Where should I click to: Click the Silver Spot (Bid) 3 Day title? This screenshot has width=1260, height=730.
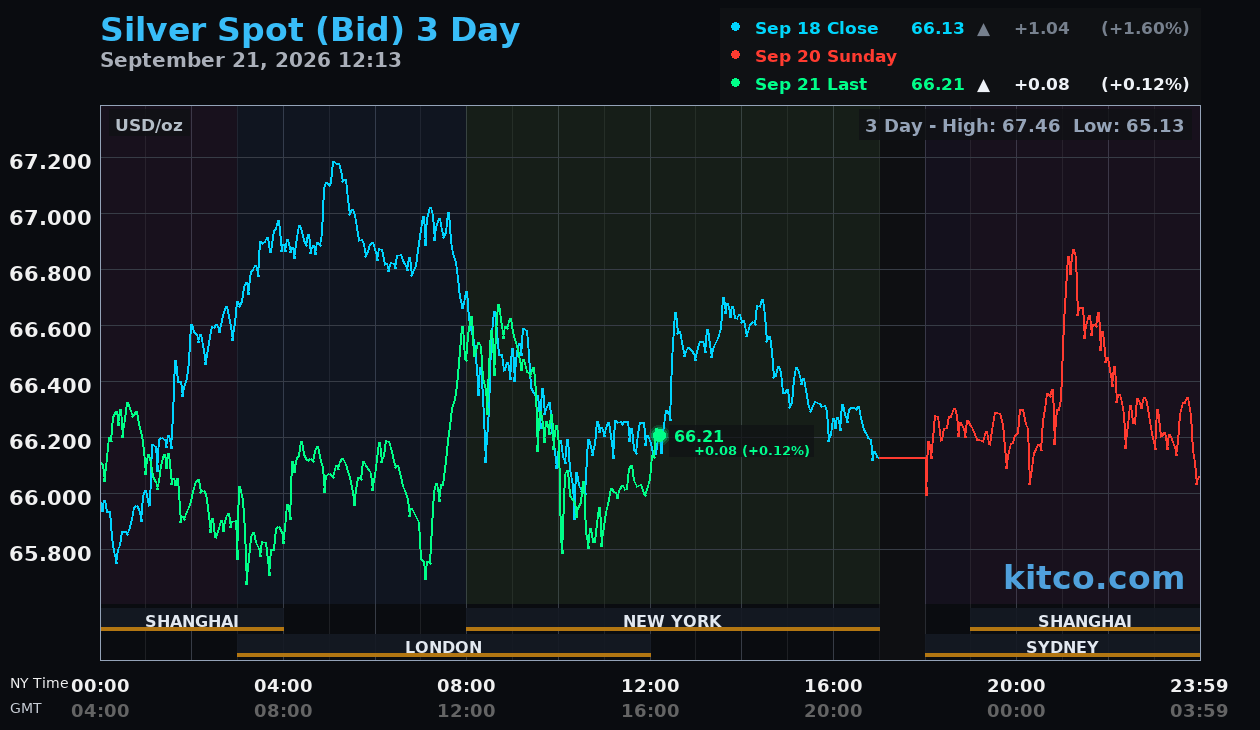(310, 30)
